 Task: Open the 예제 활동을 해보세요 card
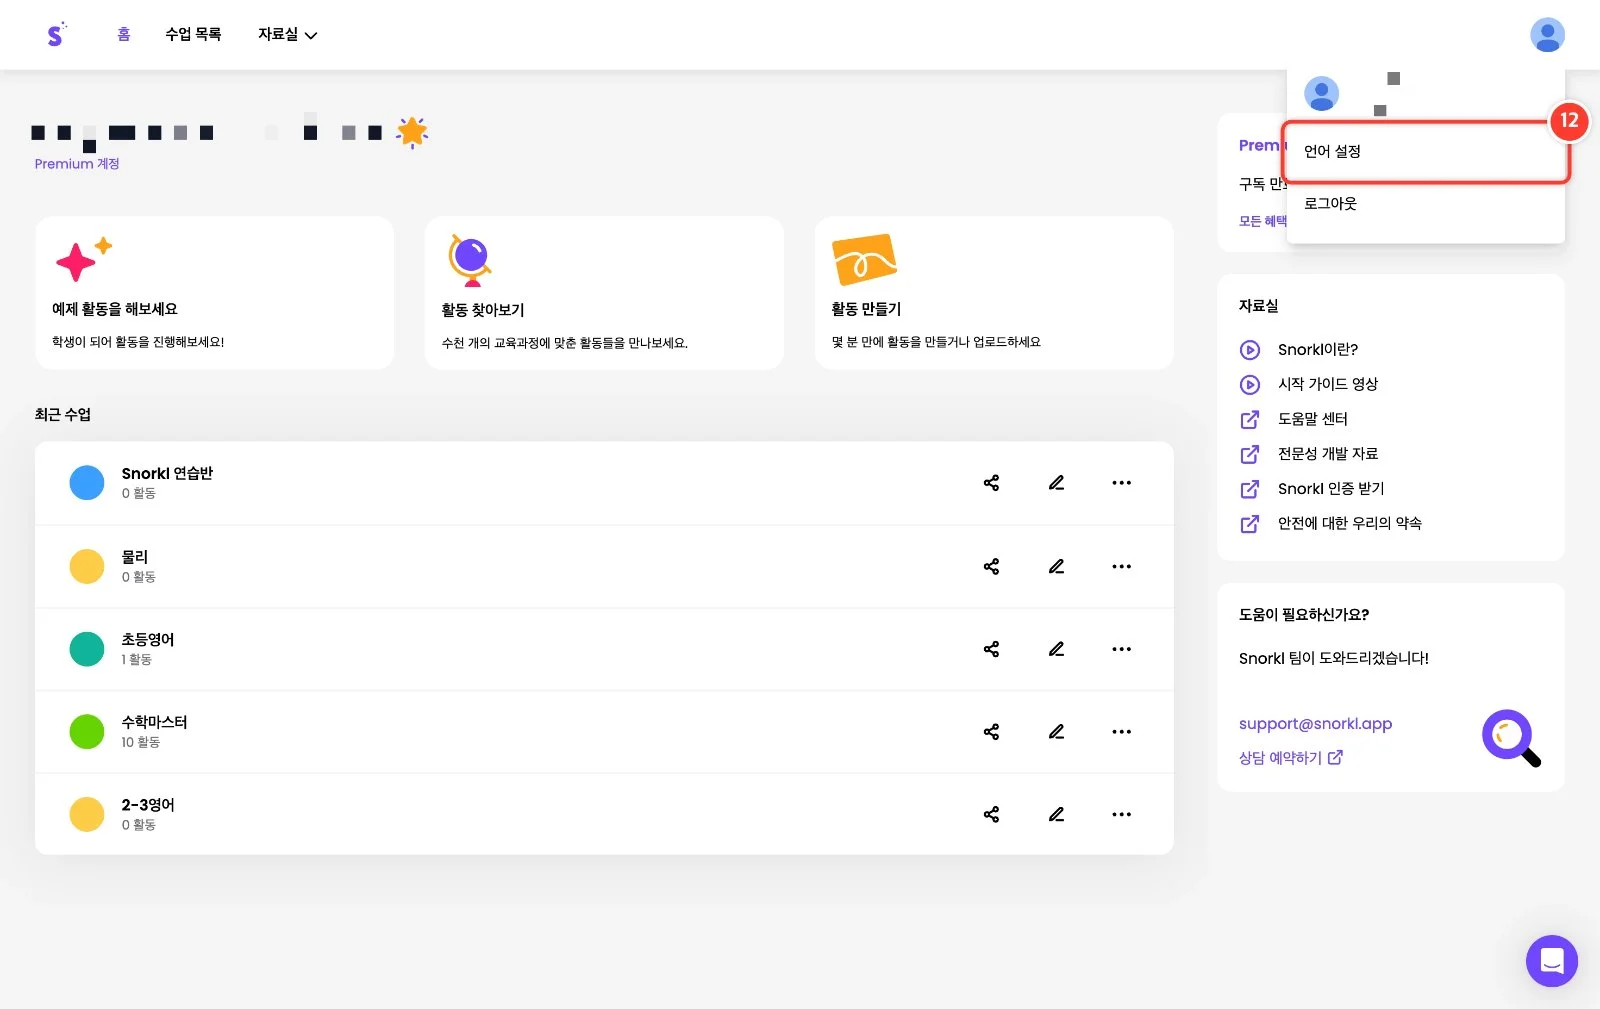pos(214,293)
